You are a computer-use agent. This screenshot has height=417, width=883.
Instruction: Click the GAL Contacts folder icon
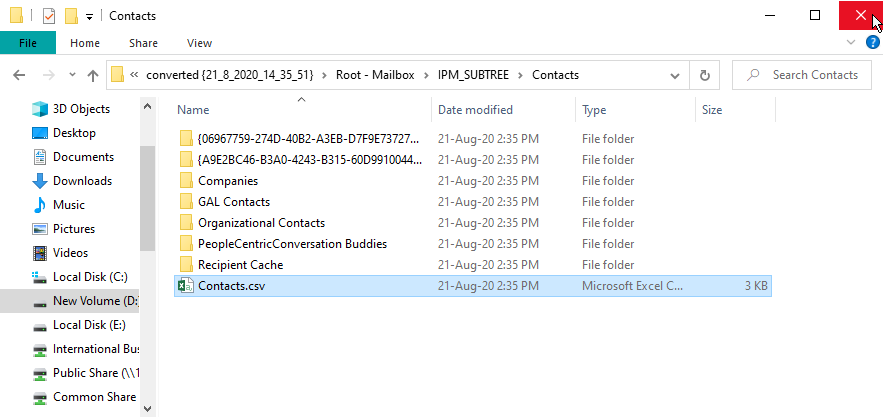[x=186, y=202]
